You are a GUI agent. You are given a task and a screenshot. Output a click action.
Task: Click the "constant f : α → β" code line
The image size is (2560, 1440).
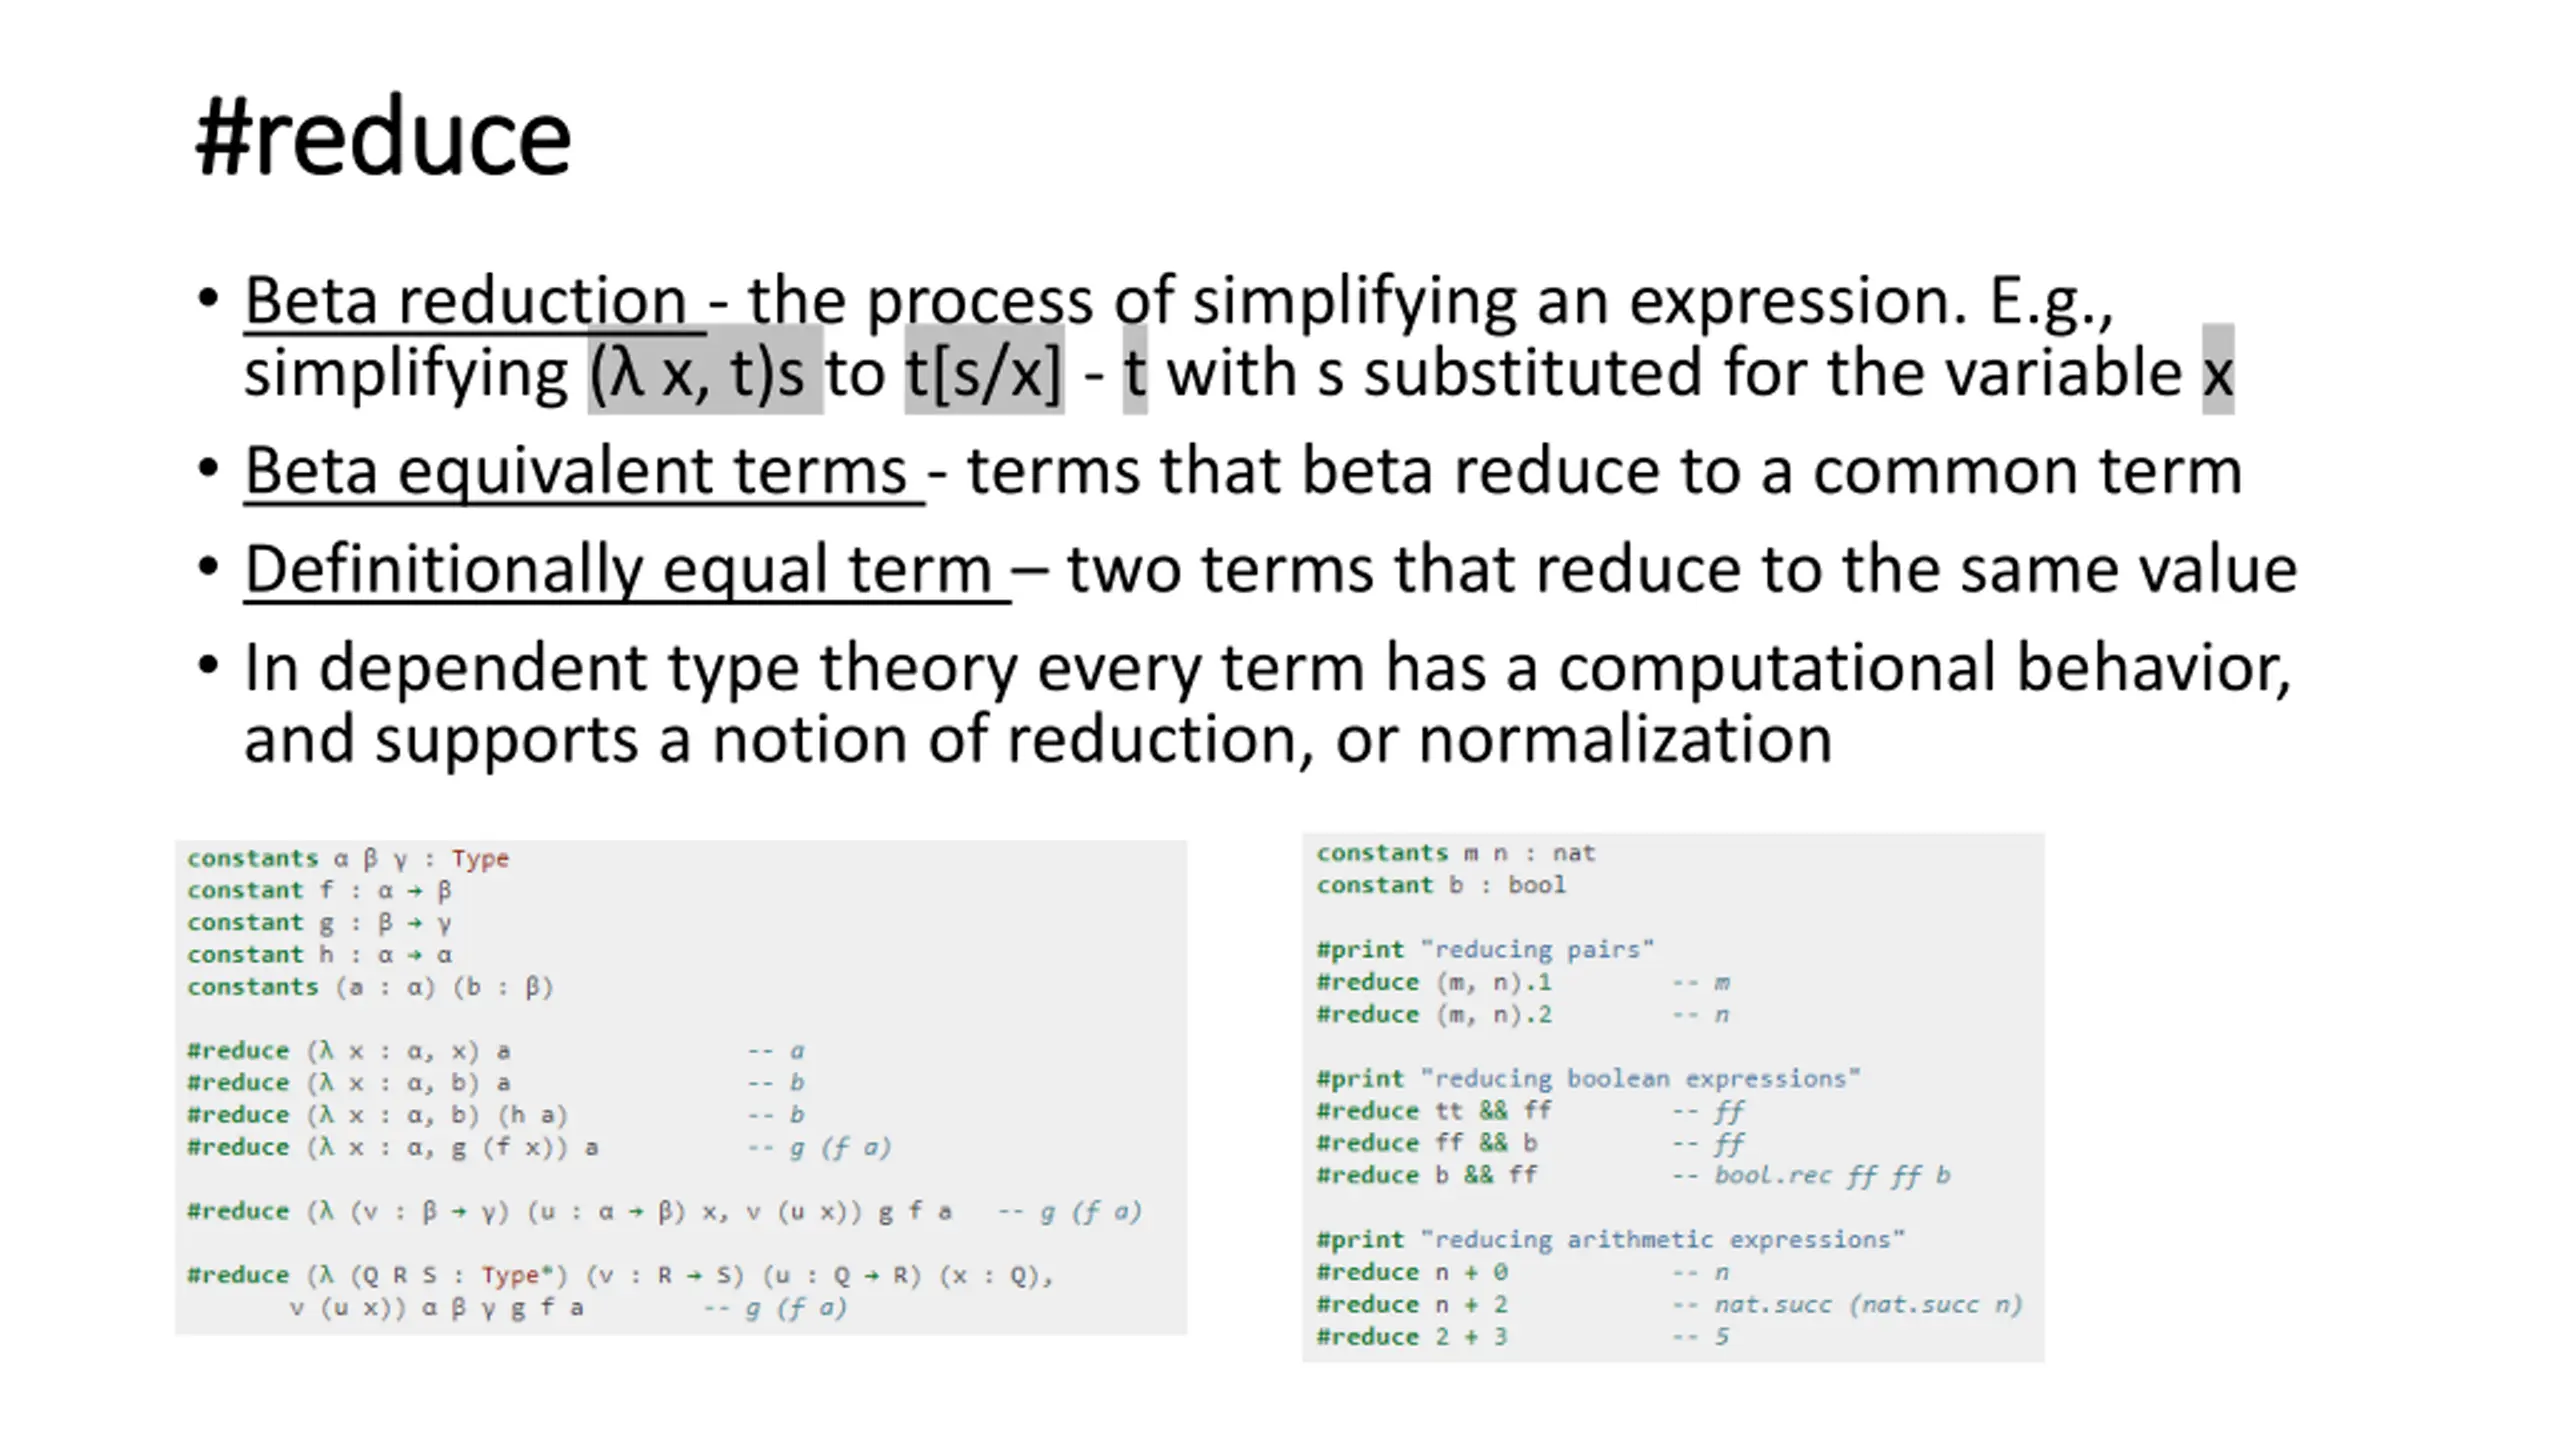pos(319,891)
